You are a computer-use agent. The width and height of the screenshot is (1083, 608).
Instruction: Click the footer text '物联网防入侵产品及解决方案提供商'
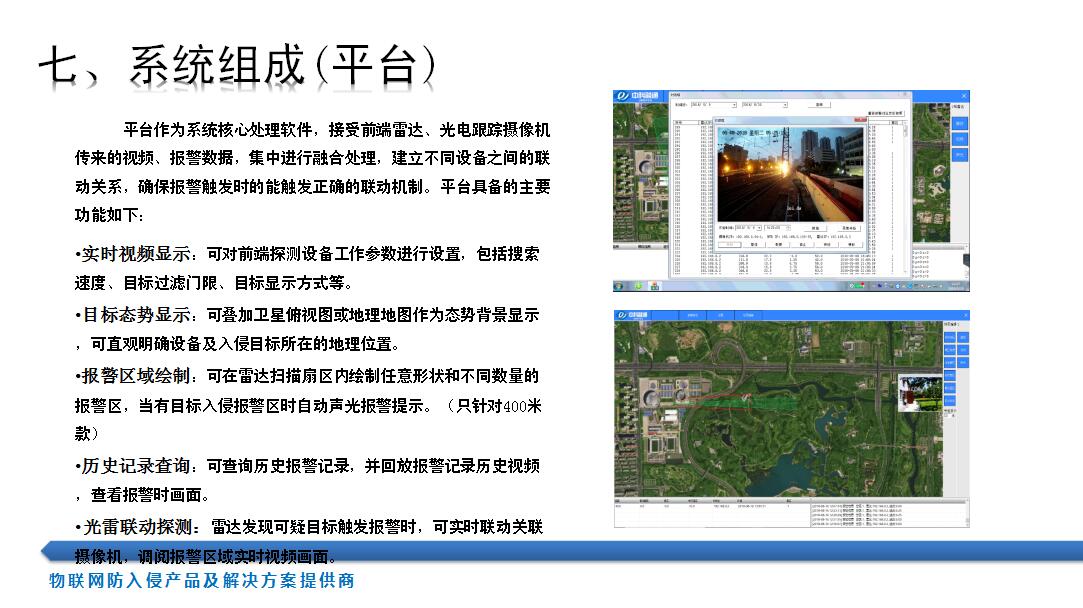click(202, 580)
